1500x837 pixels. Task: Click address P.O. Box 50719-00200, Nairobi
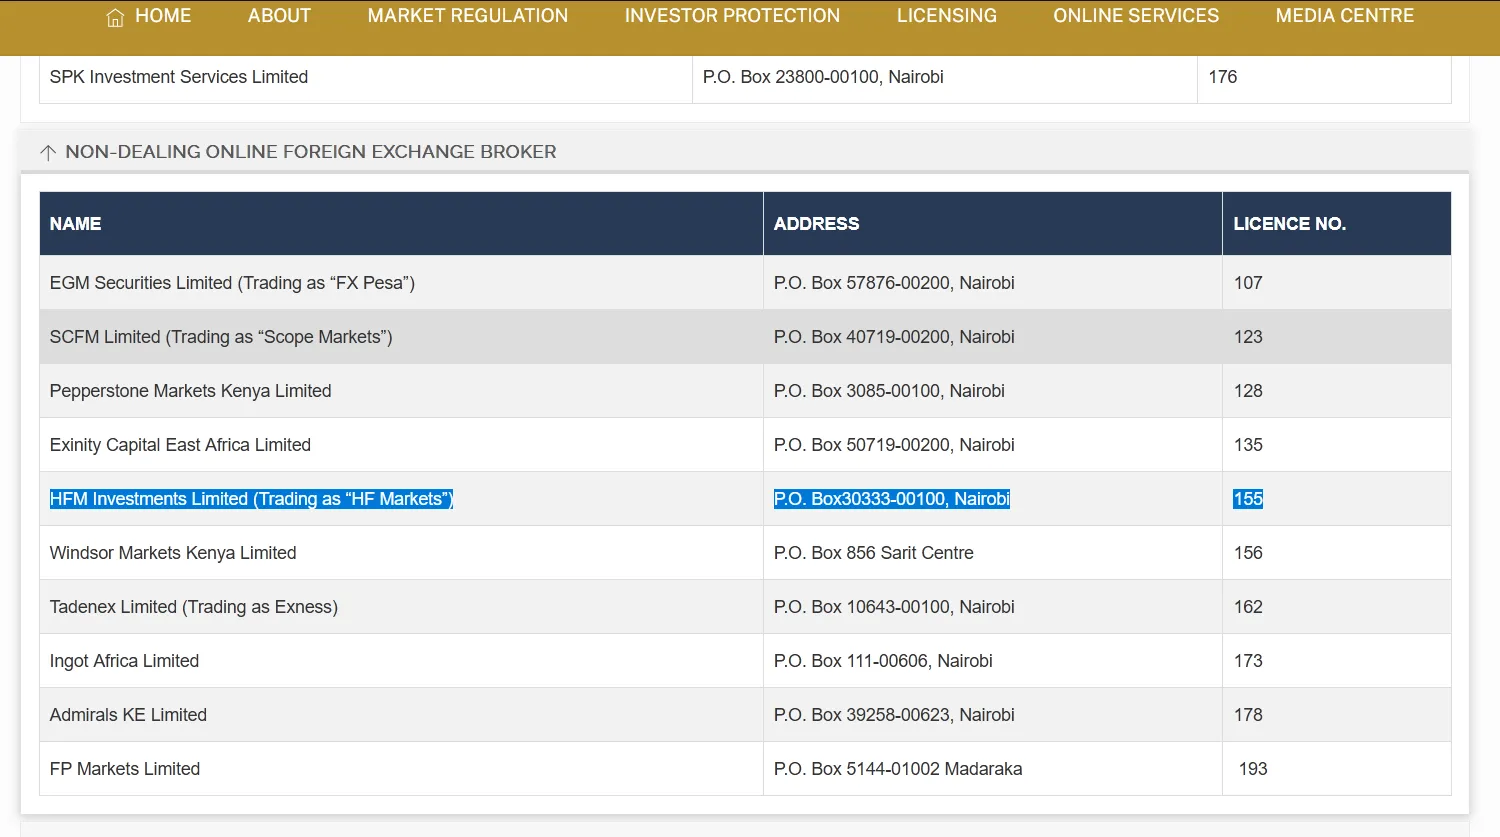tap(894, 445)
